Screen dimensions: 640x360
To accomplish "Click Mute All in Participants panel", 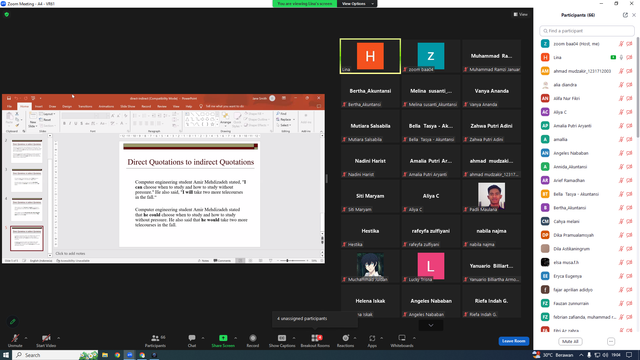I will pyautogui.click(x=570, y=341).
